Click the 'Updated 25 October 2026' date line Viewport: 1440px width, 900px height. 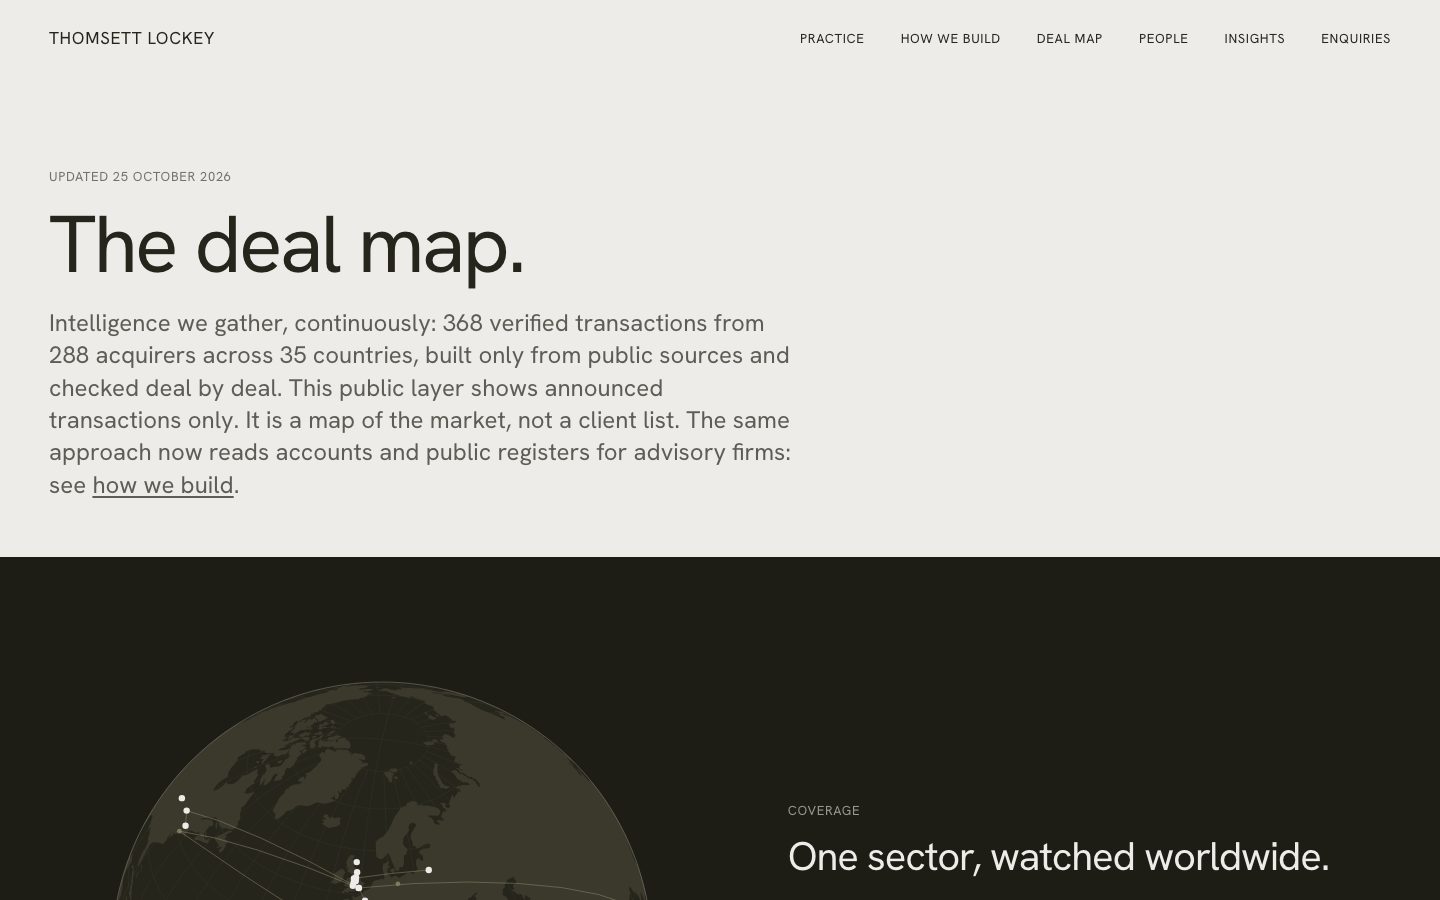pyautogui.click(x=140, y=177)
